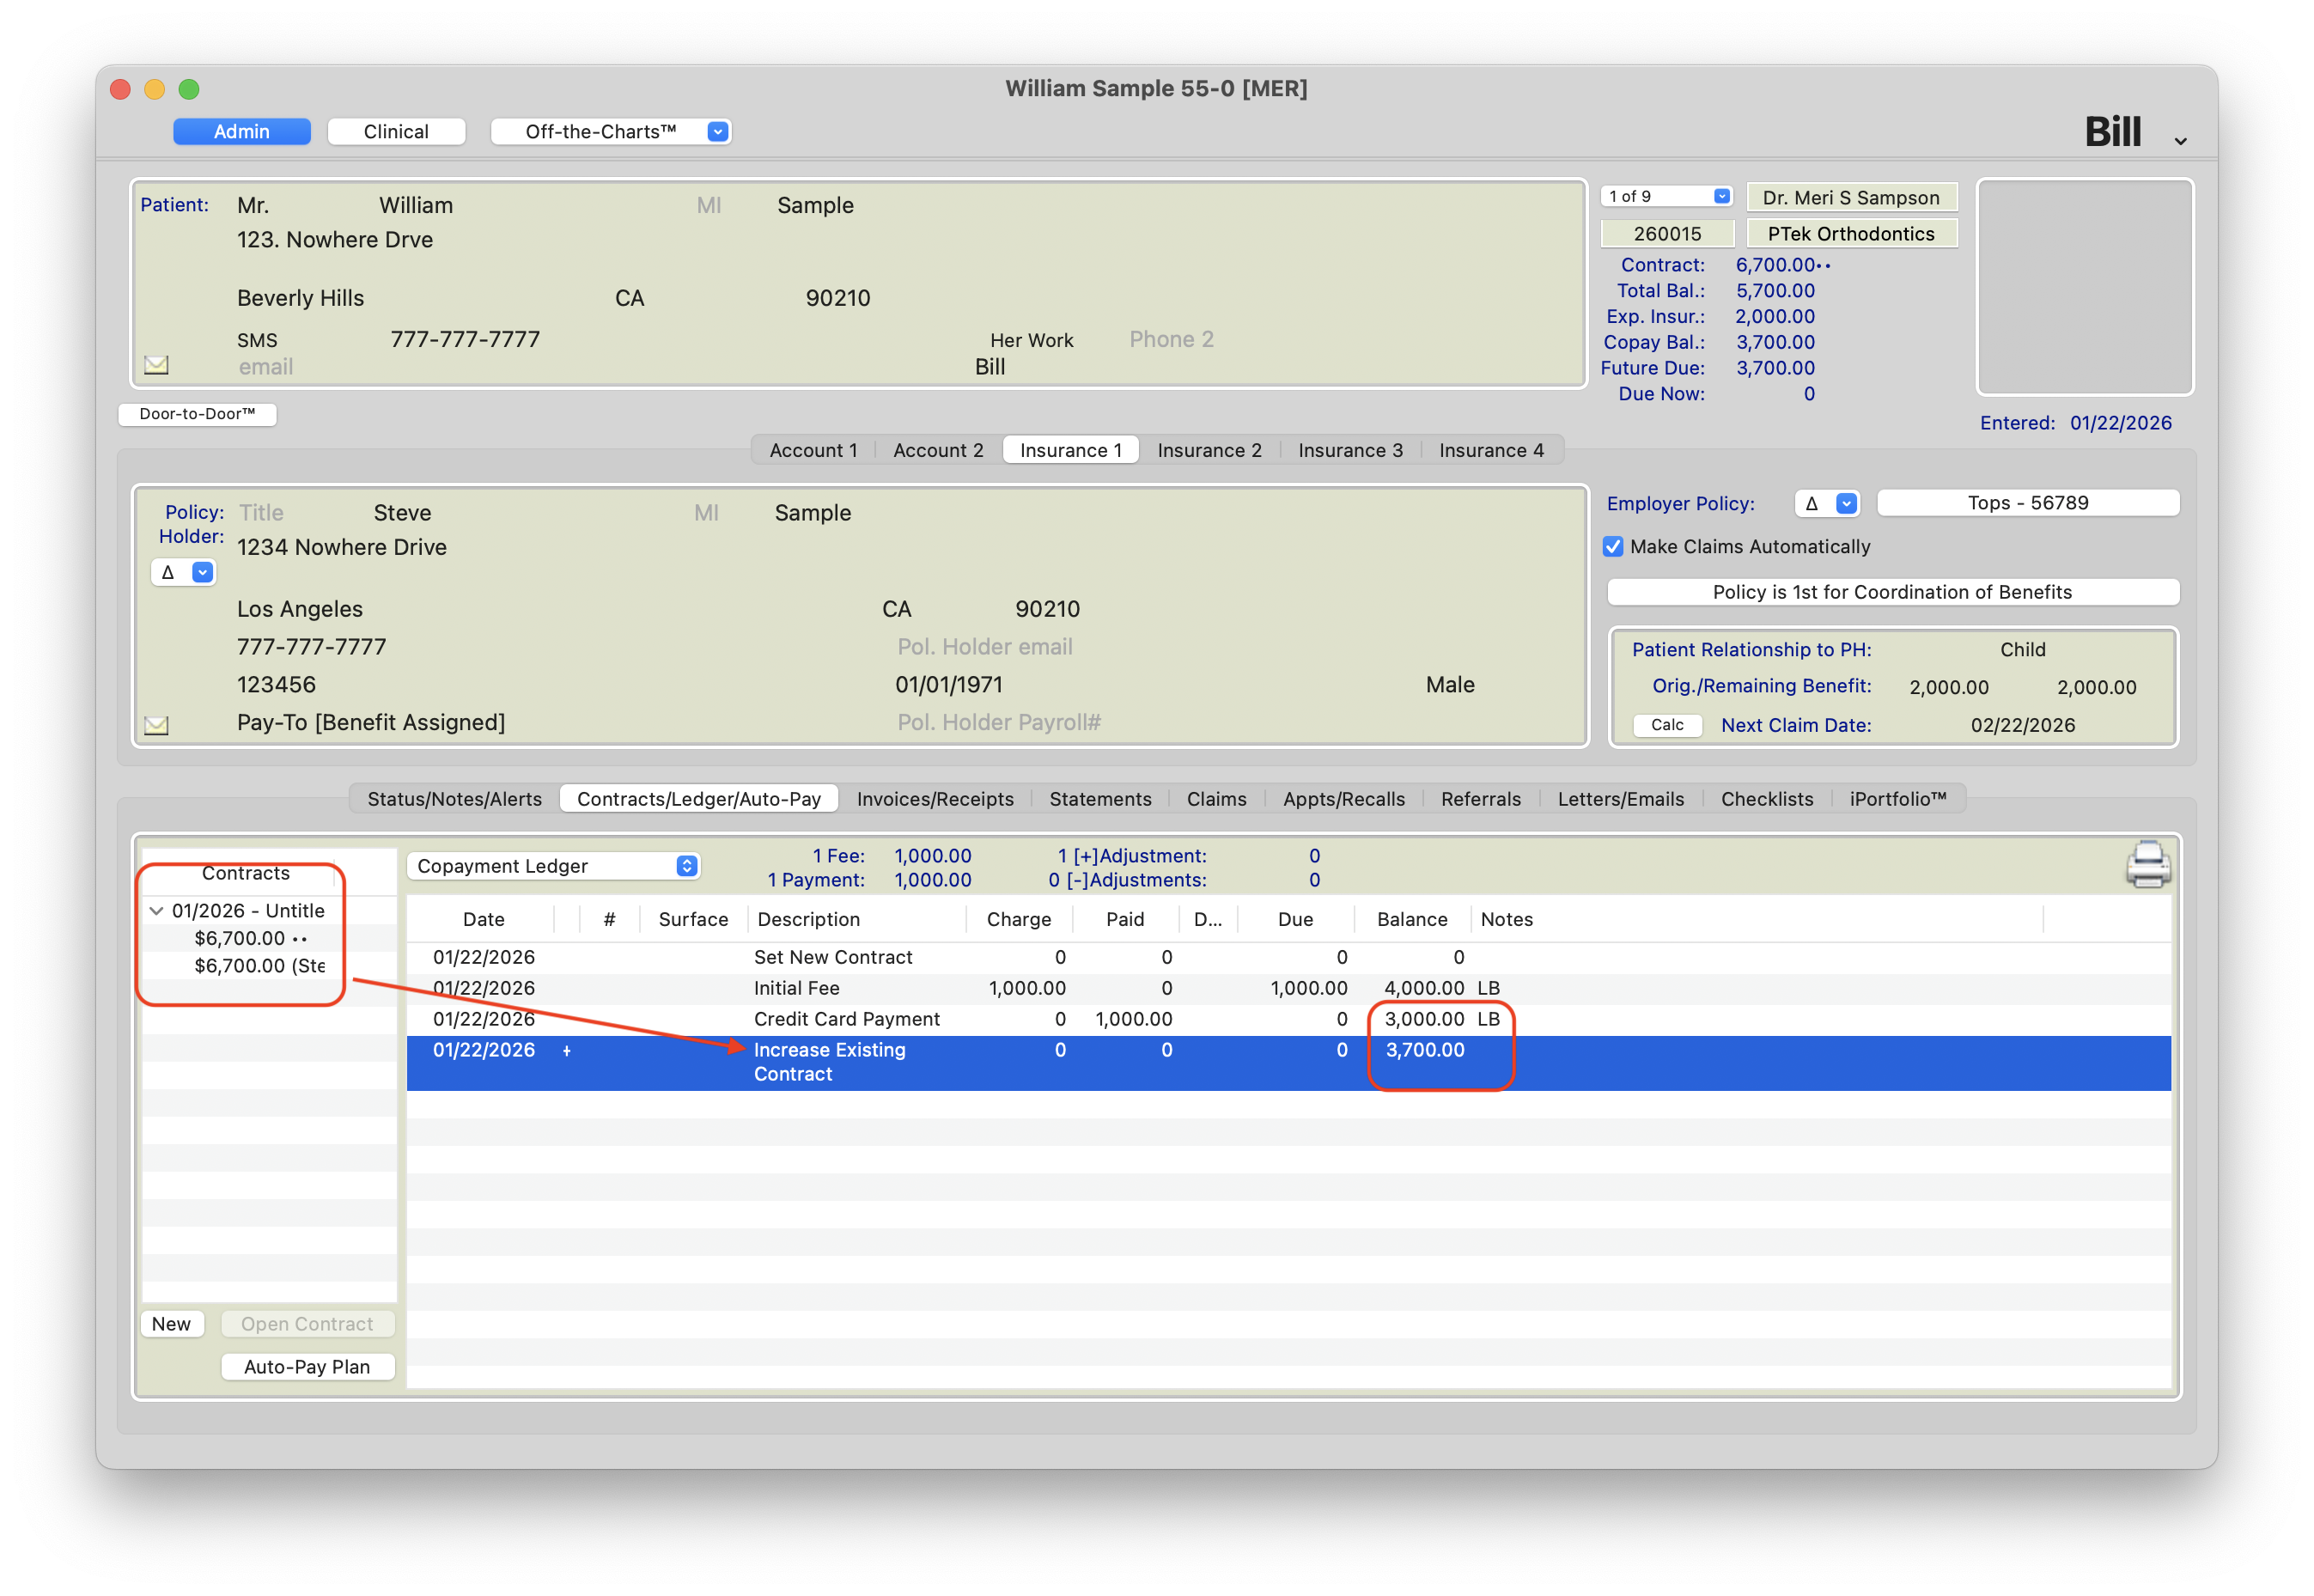2314x1596 pixels.
Task: Click the Door-to-Door button
Action: click(x=197, y=414)
